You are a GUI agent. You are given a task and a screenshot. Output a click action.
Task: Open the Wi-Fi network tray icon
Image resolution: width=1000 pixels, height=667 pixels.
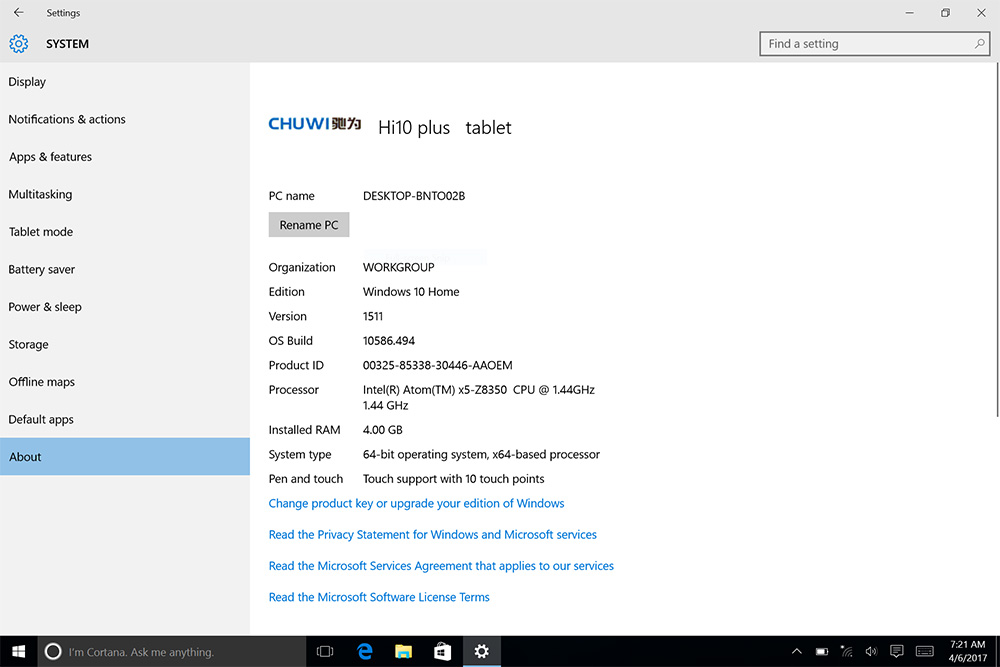[x=846, y=651]
